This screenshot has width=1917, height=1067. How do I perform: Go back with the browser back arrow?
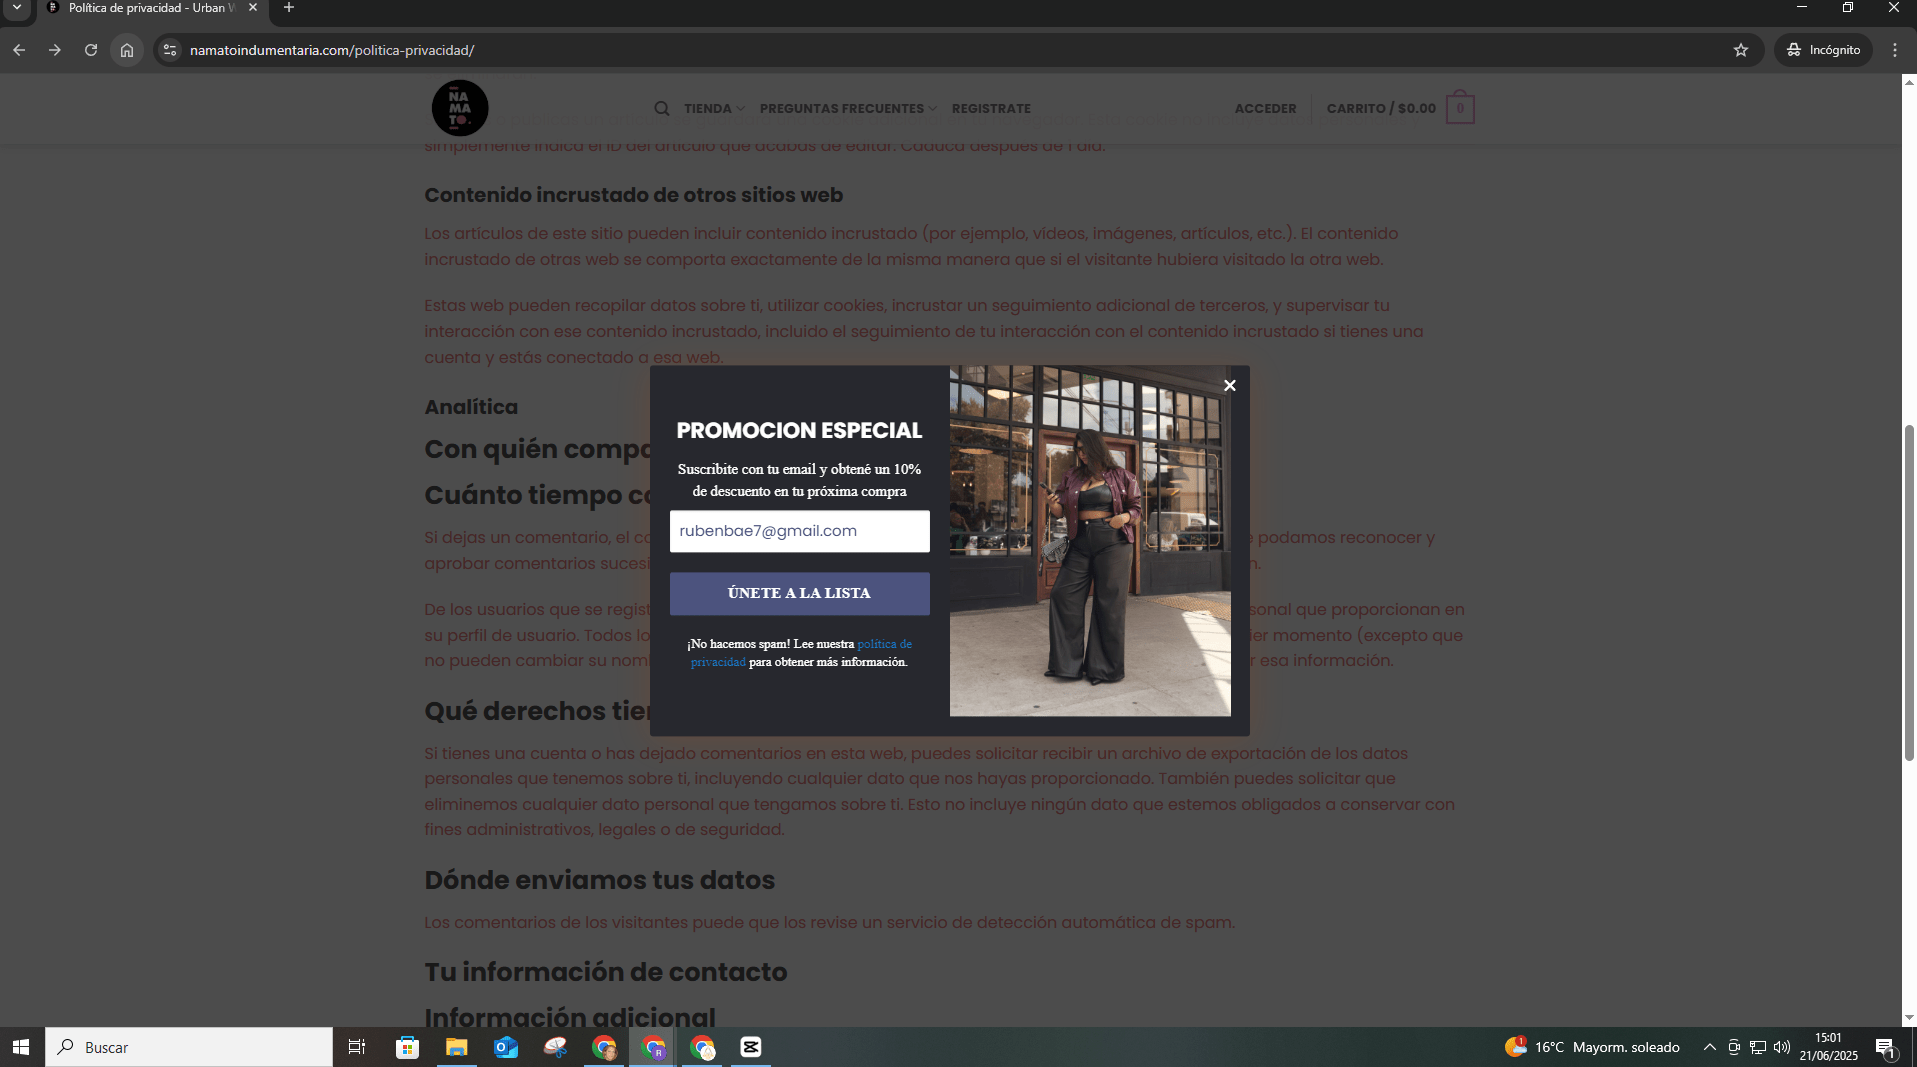pyautogui.click(x=19, y=50)
